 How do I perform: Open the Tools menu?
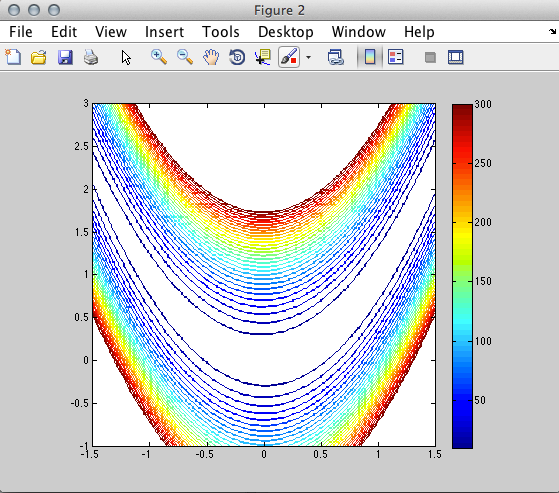tap(221, 32)
